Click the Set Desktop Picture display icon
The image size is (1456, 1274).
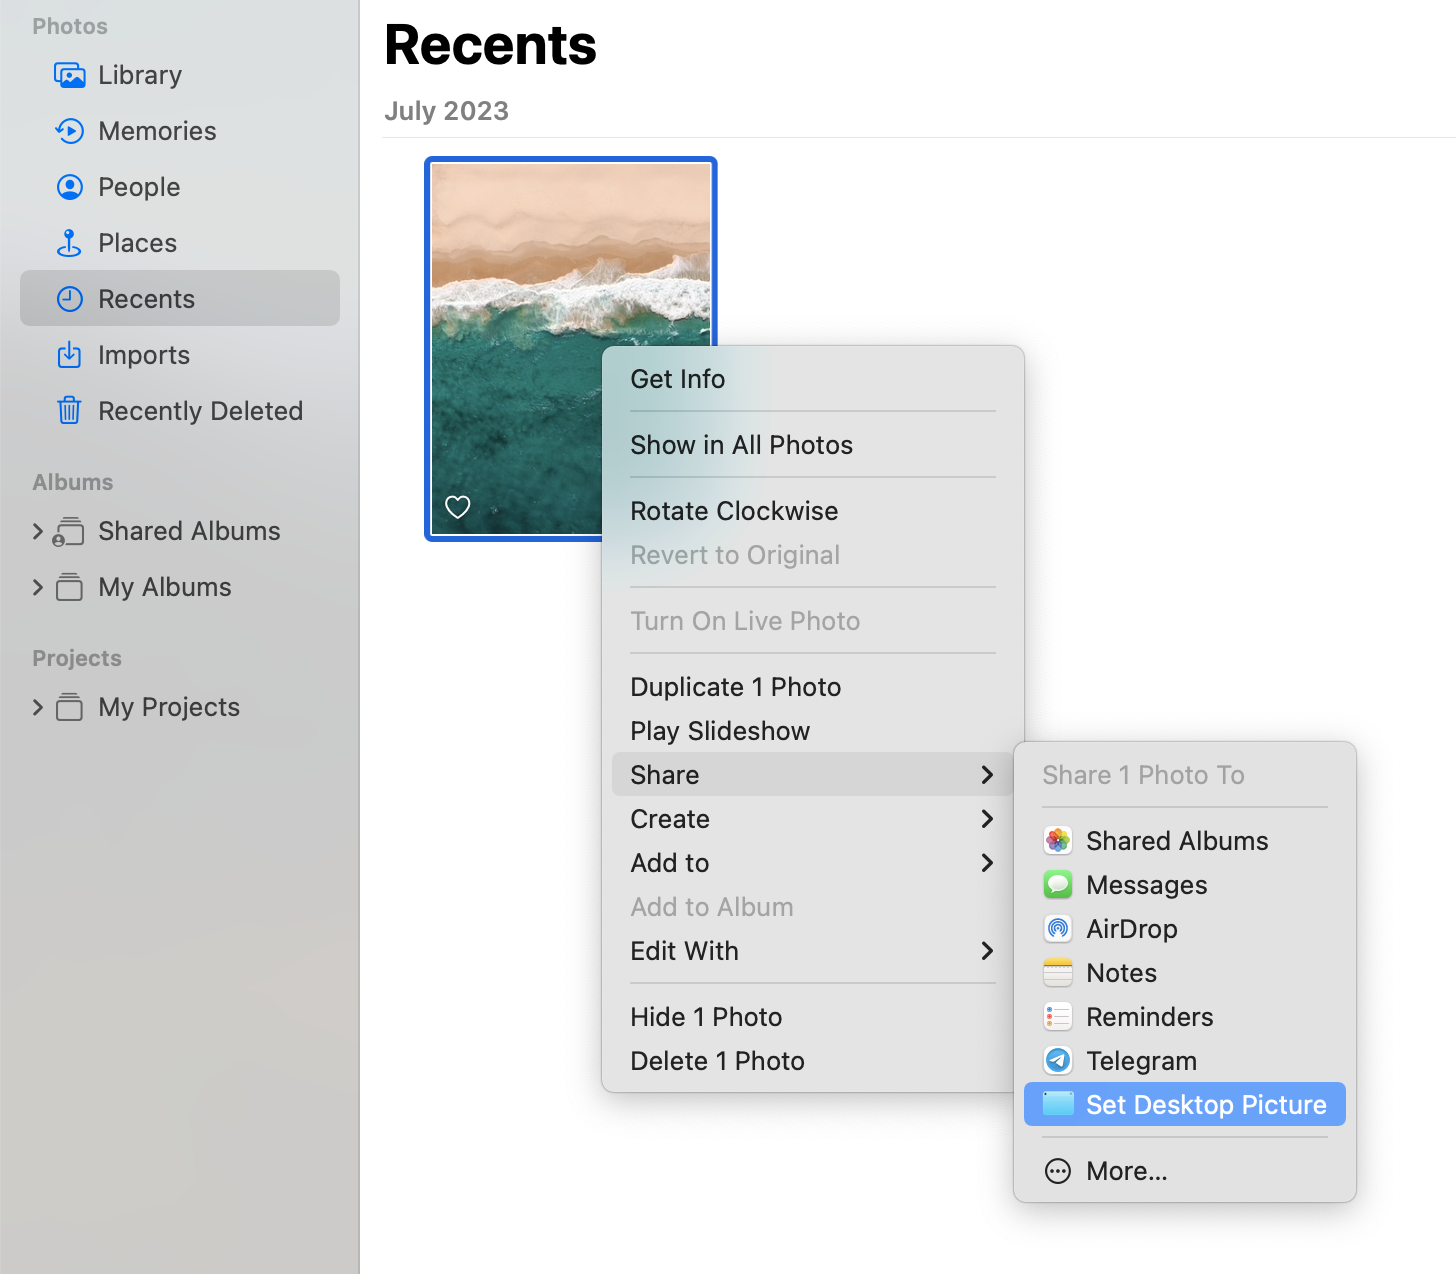click(1058, 1104)
